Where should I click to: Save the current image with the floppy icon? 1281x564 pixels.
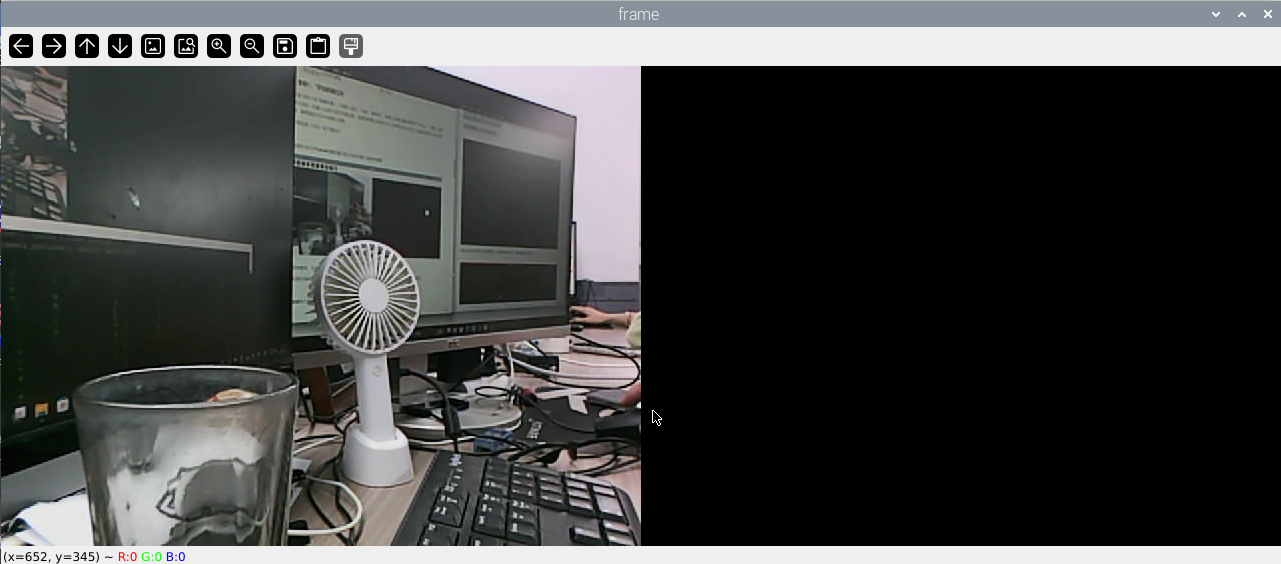tap(285, 46)
